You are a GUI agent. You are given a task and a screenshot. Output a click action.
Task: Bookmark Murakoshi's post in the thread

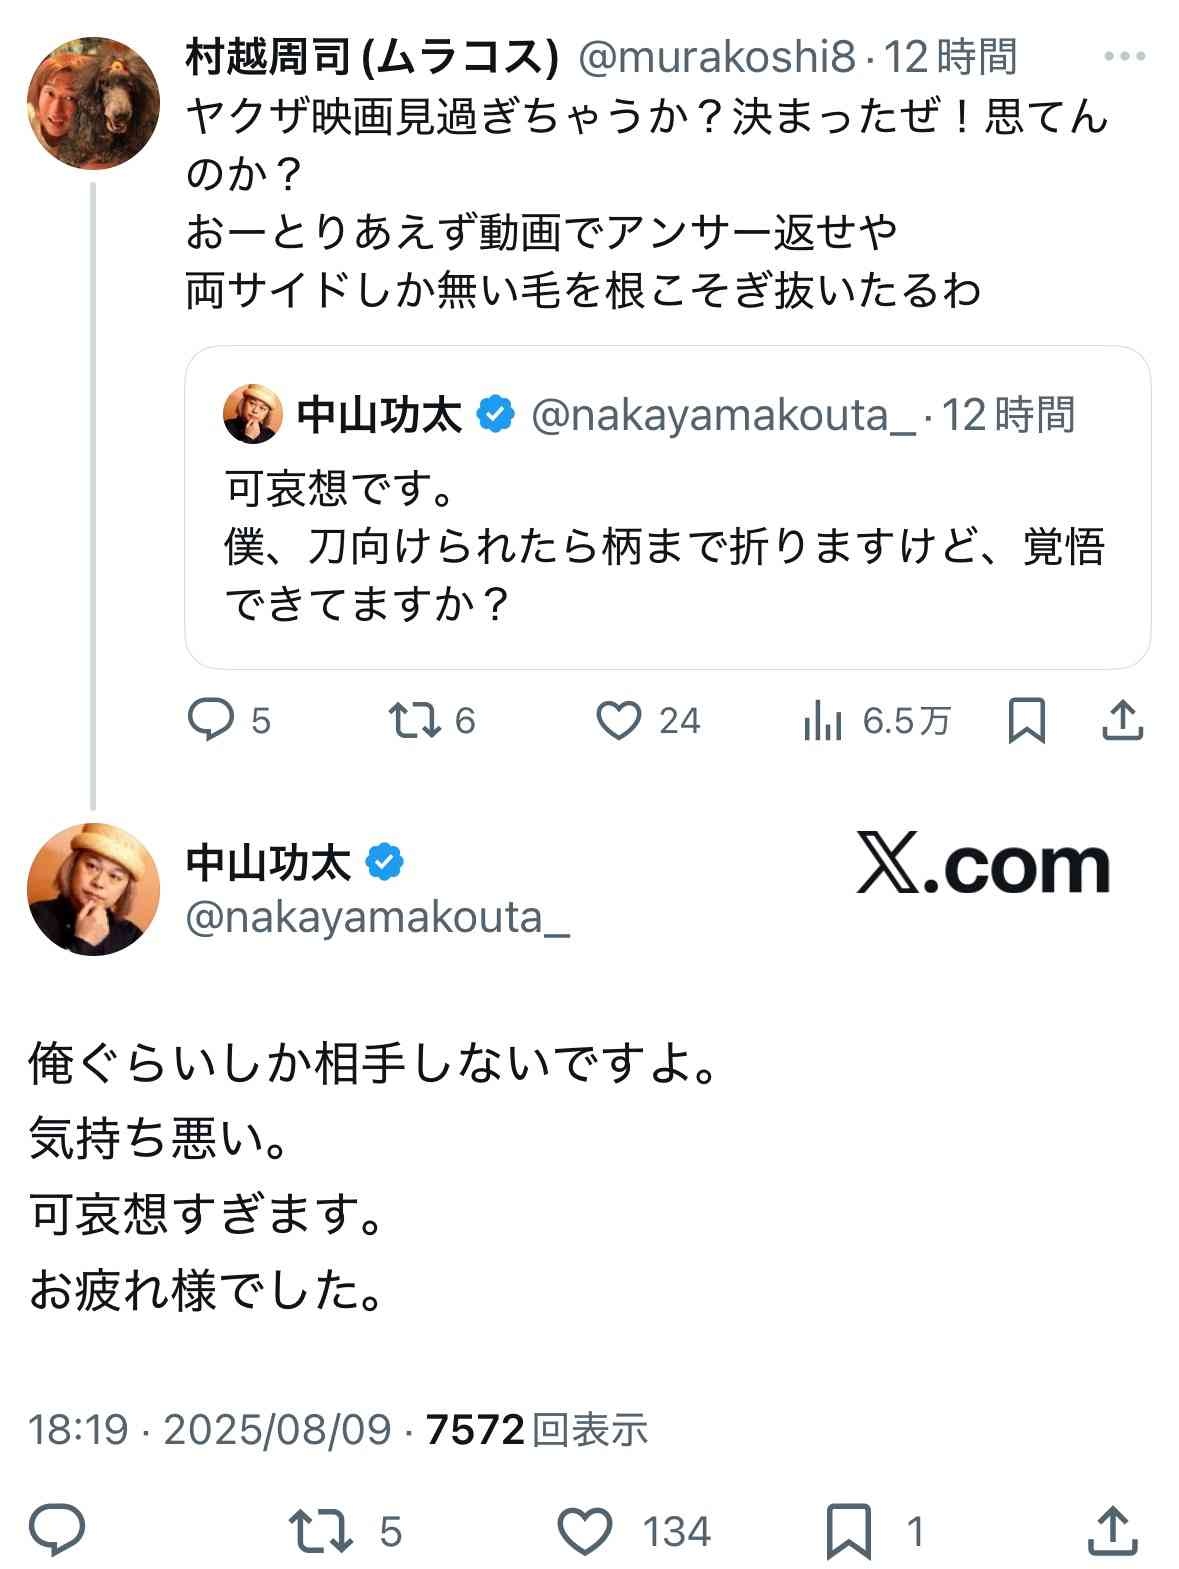tap(1026, 720)
